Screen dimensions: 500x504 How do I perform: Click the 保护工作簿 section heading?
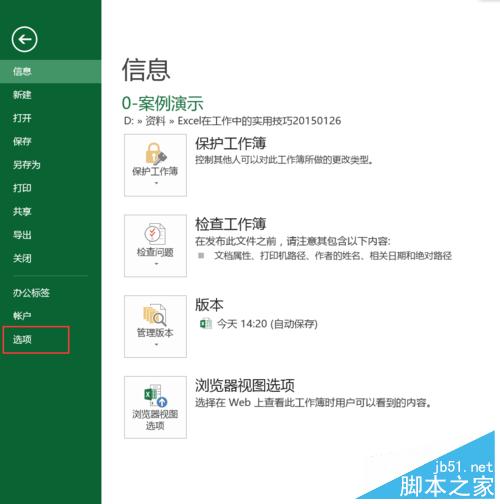point(230,143)
